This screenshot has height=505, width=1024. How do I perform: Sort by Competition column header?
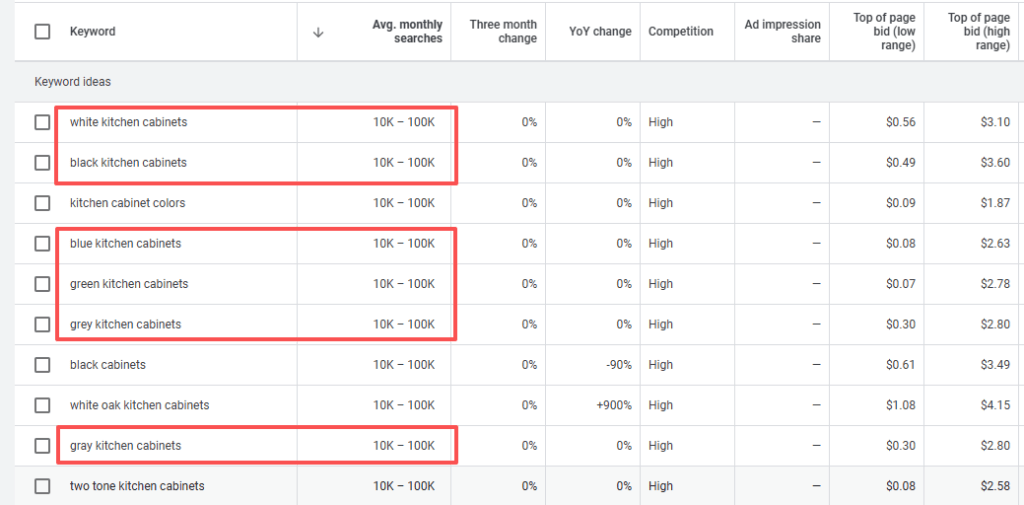pos(680,31)
